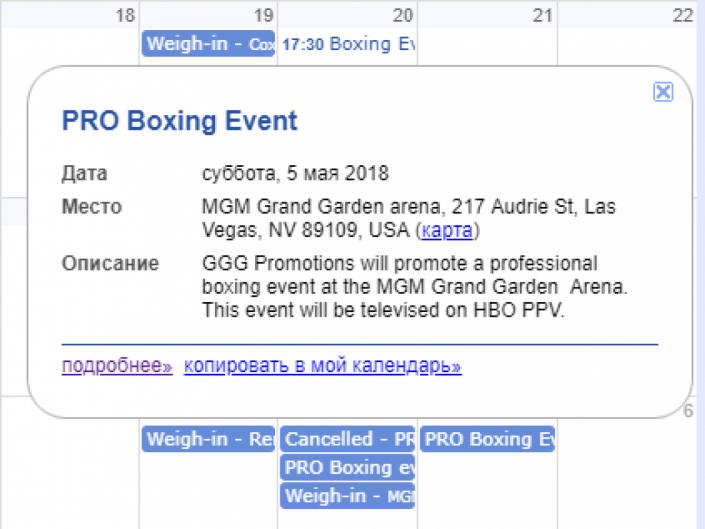The width and height of the screenshot is (705, 529).
Task: Open the PRO Boxing Ev event at far right
Action: click(x=487, y=439)
